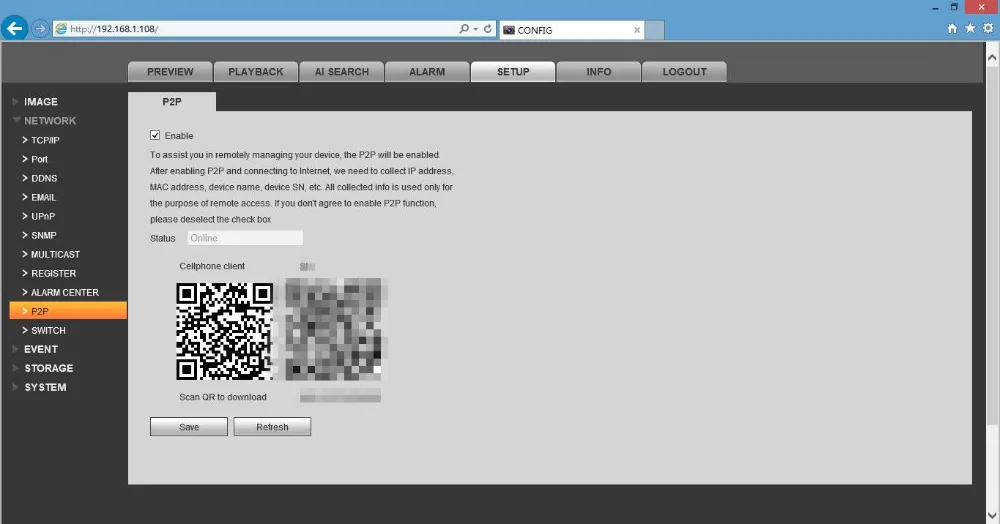1000x524 pixels.
Task: Click the LOGOUT tab
Action: pyautogui.click(x=684, y=72)
